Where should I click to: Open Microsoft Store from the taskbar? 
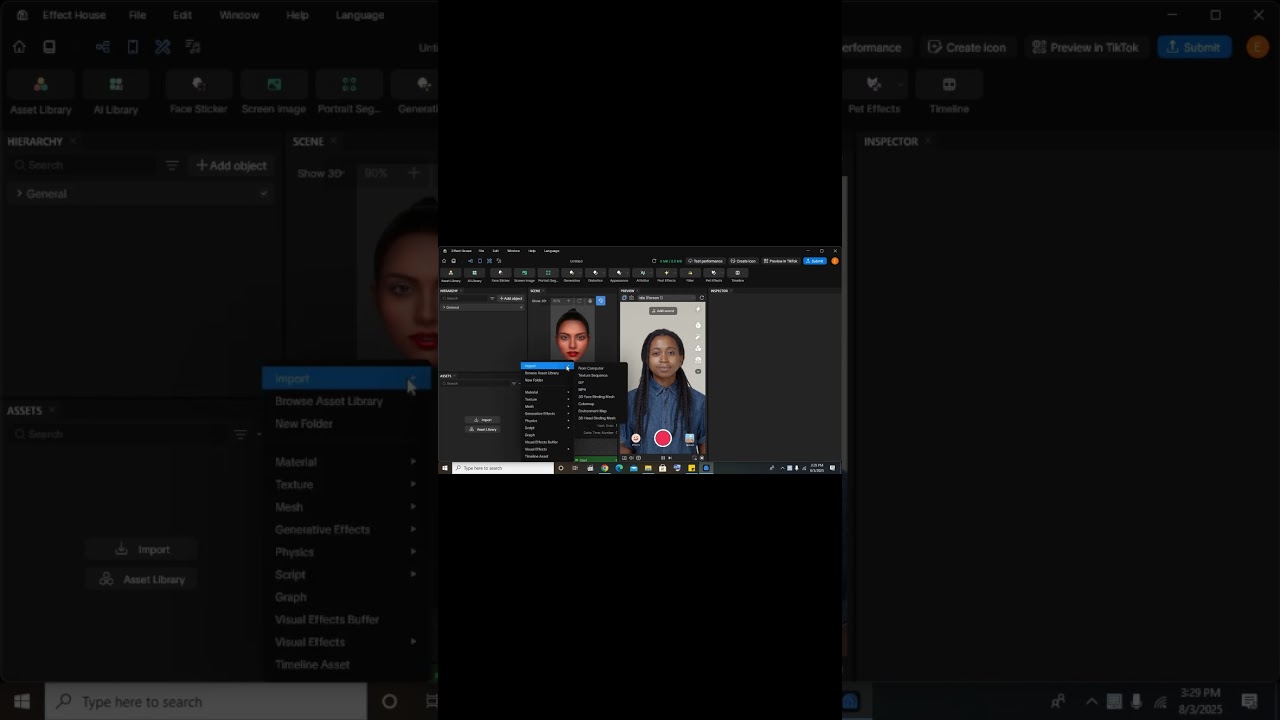(x=662, y=468)
